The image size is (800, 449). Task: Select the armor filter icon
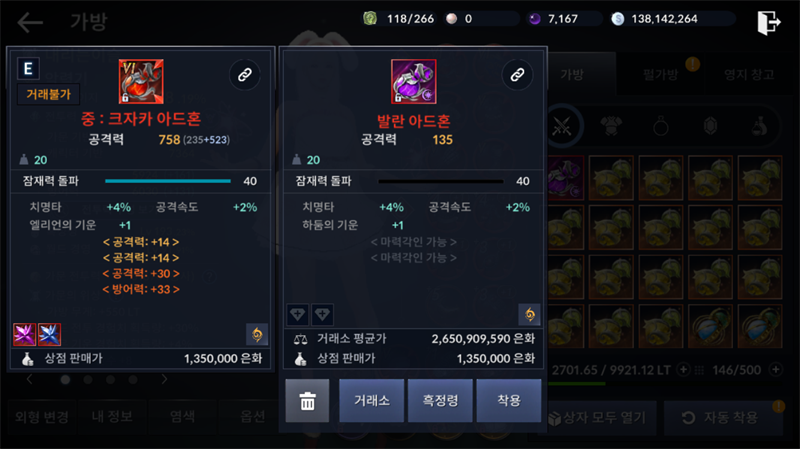[x=611, y=126]
